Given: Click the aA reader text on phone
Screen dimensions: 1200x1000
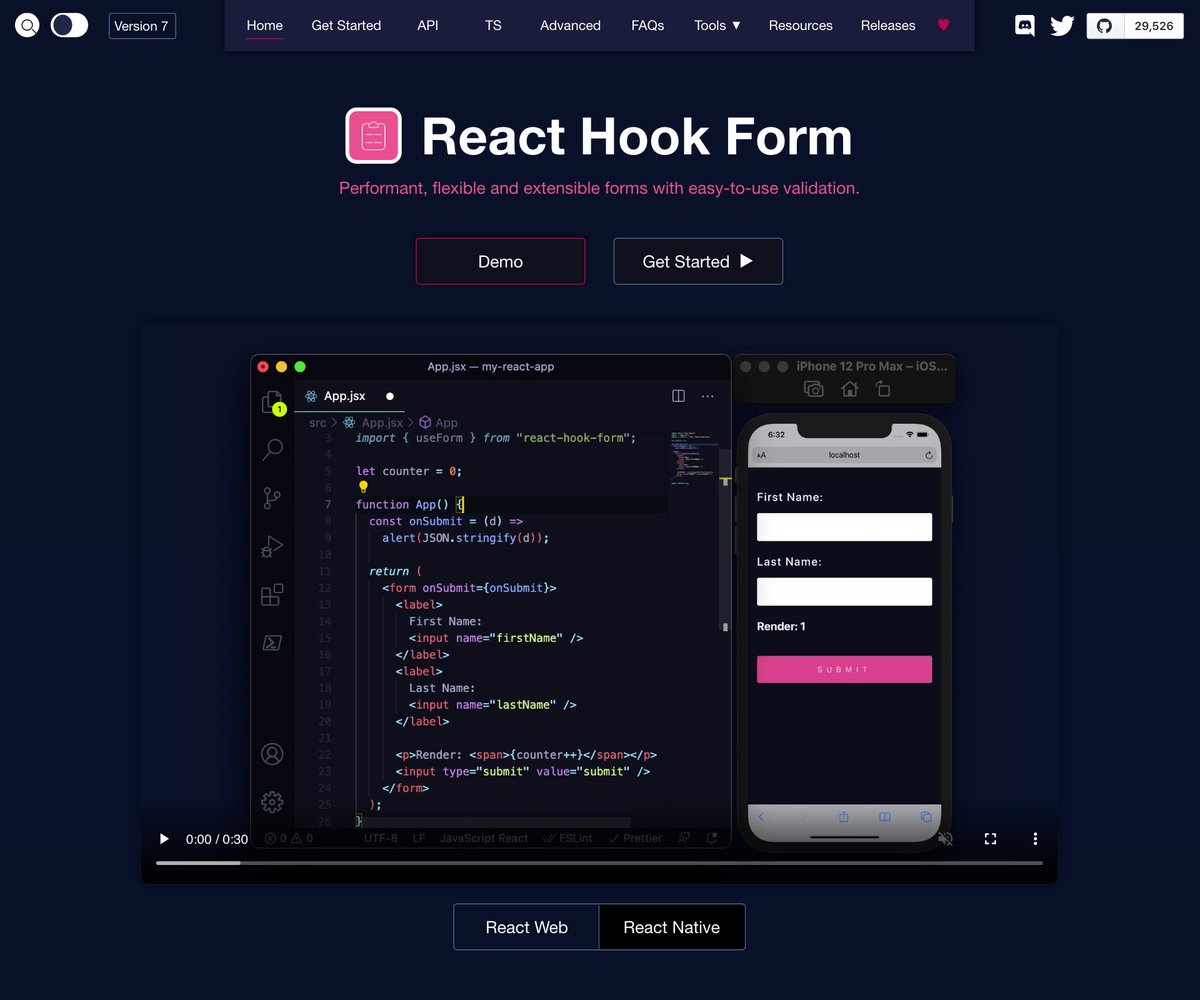Looking at the screenshot, I should [x=762, y=455].
